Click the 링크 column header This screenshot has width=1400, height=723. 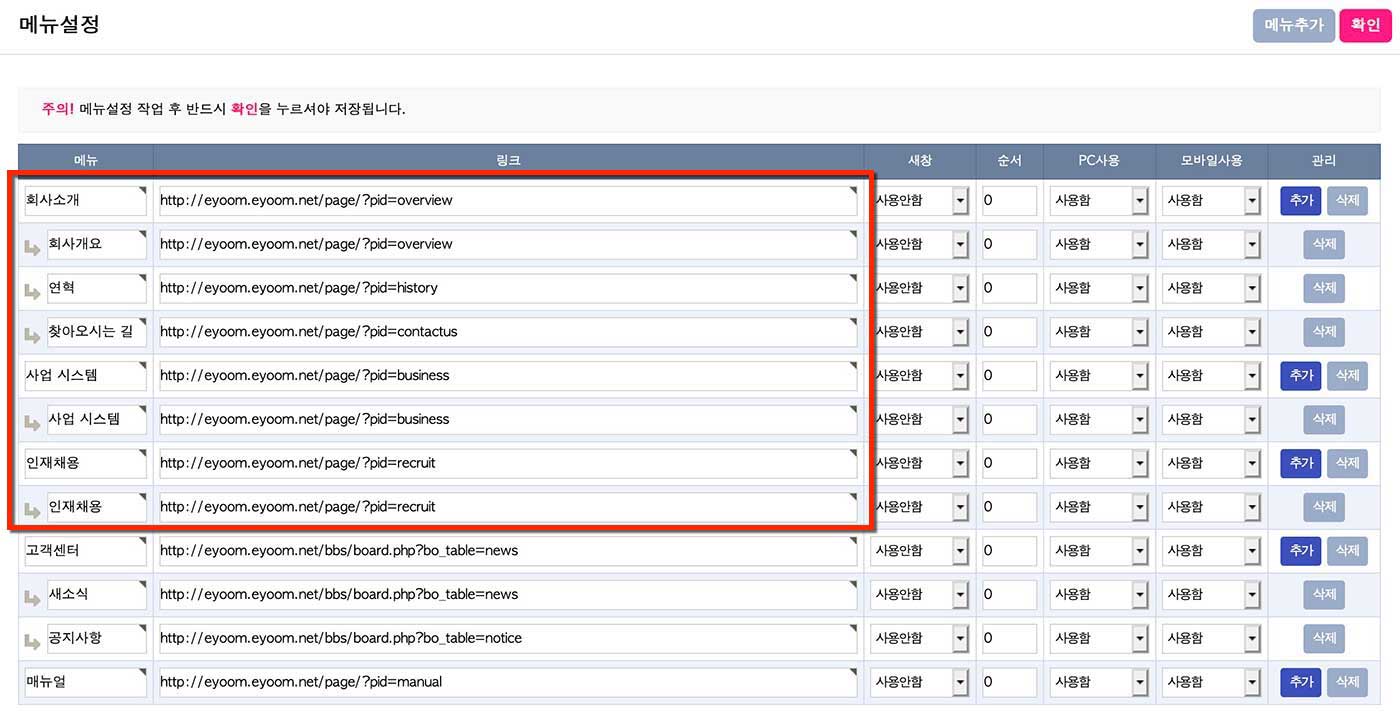coord(508,160)
